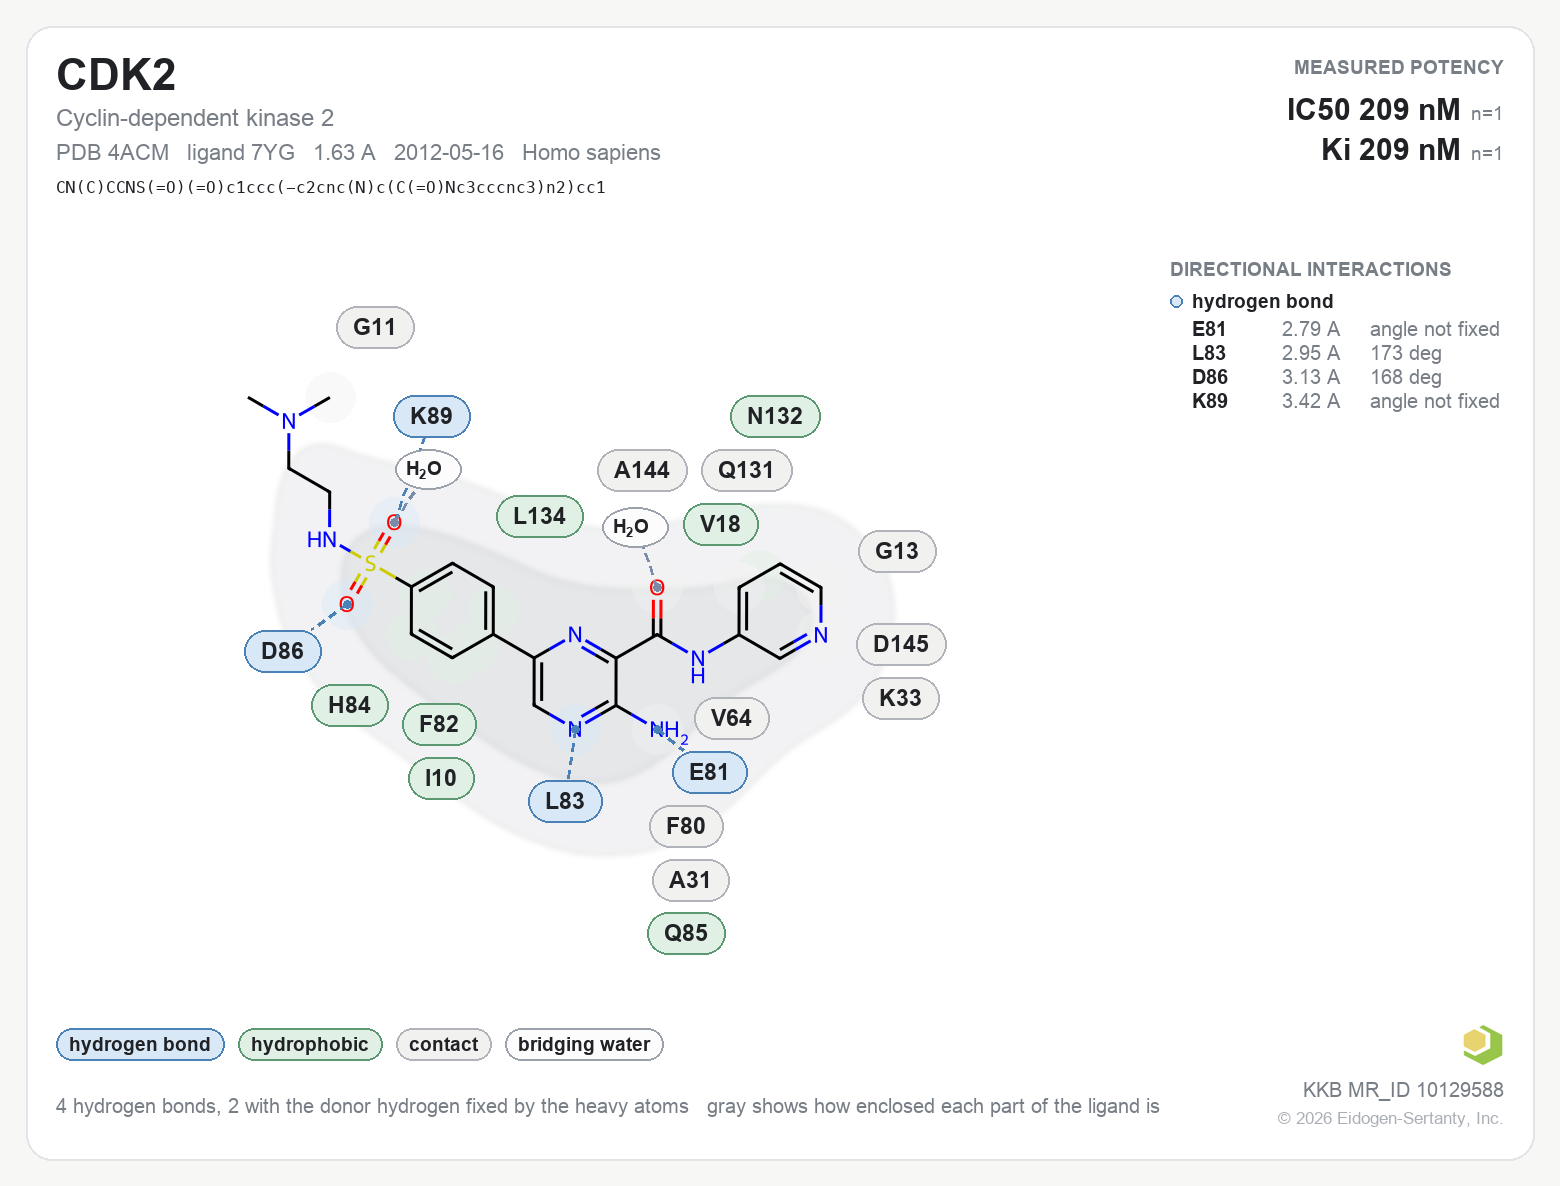This screenshot has height=1186, width=1560.
Task: Select the K89 residue label
Action: pyautogui.click(x=432, y=416)
